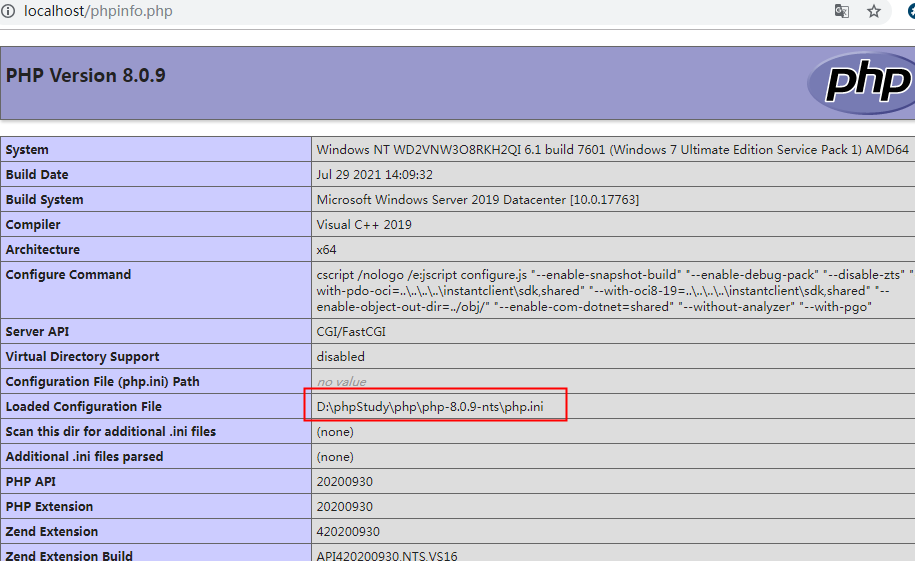Click the System row label
The image size is (915, 561).
[x=27, y=149]
